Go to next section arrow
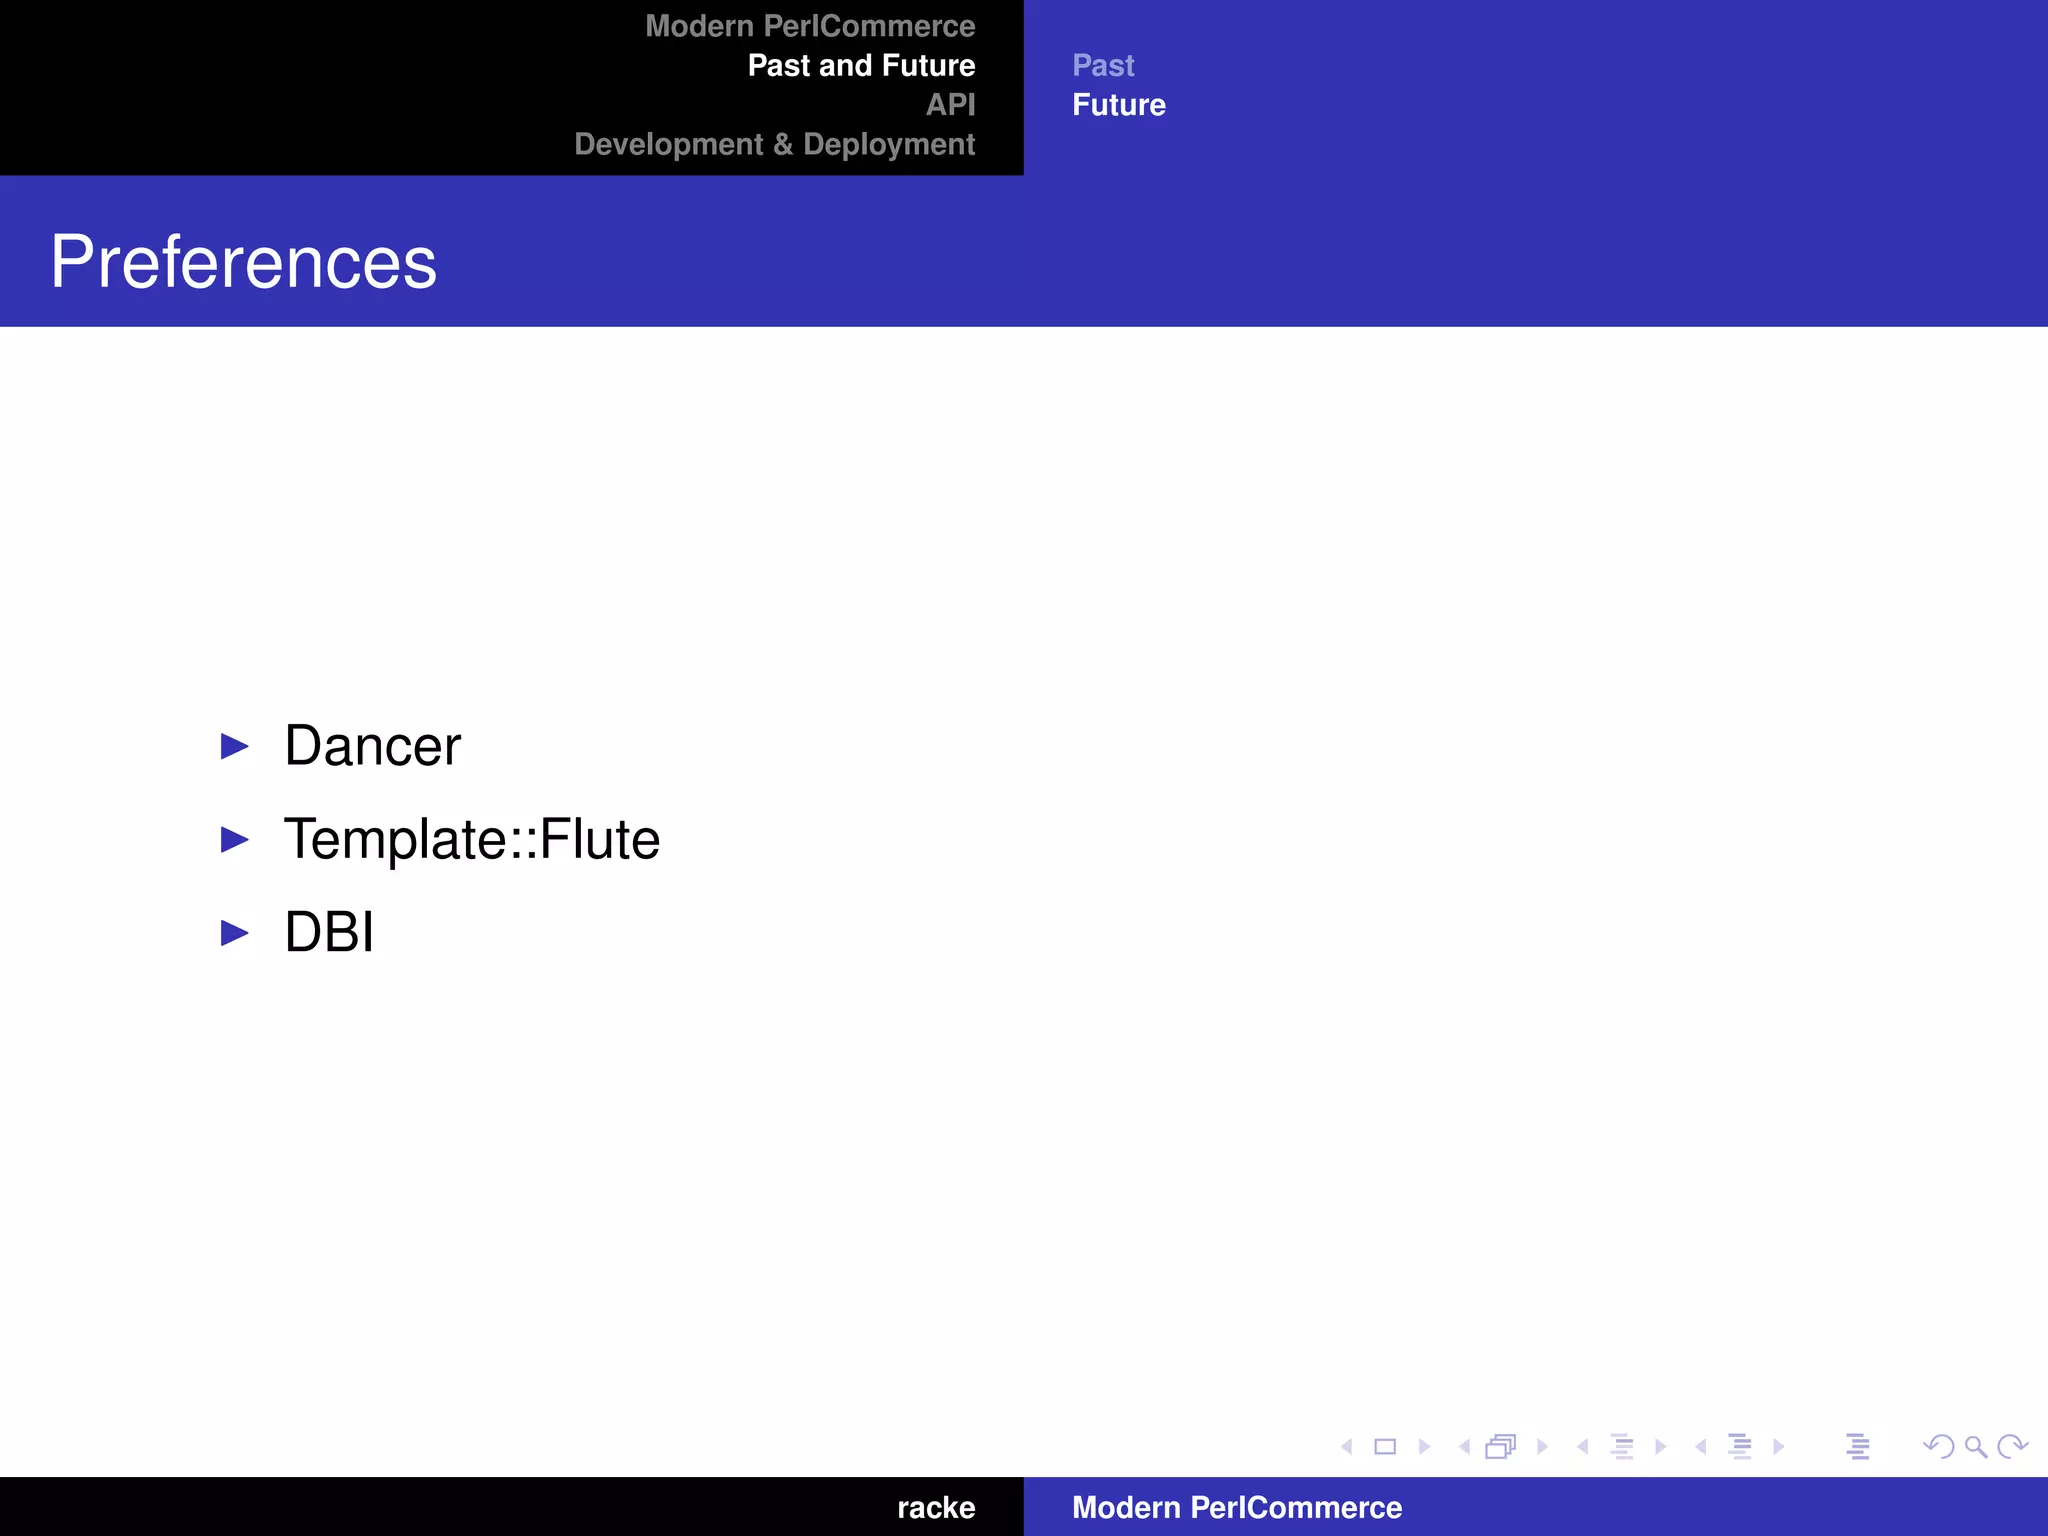This screenshot has height=1536, width=2048. pyautogui.click(x=1779, y=1446)
